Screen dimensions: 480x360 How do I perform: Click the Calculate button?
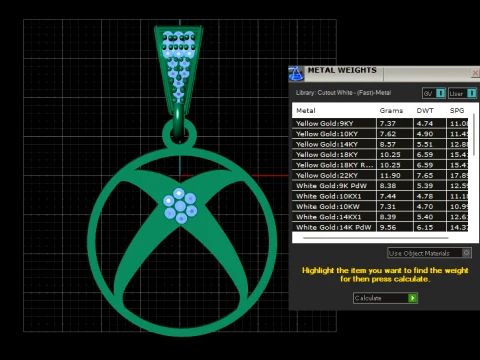click(x=385, y=298)
